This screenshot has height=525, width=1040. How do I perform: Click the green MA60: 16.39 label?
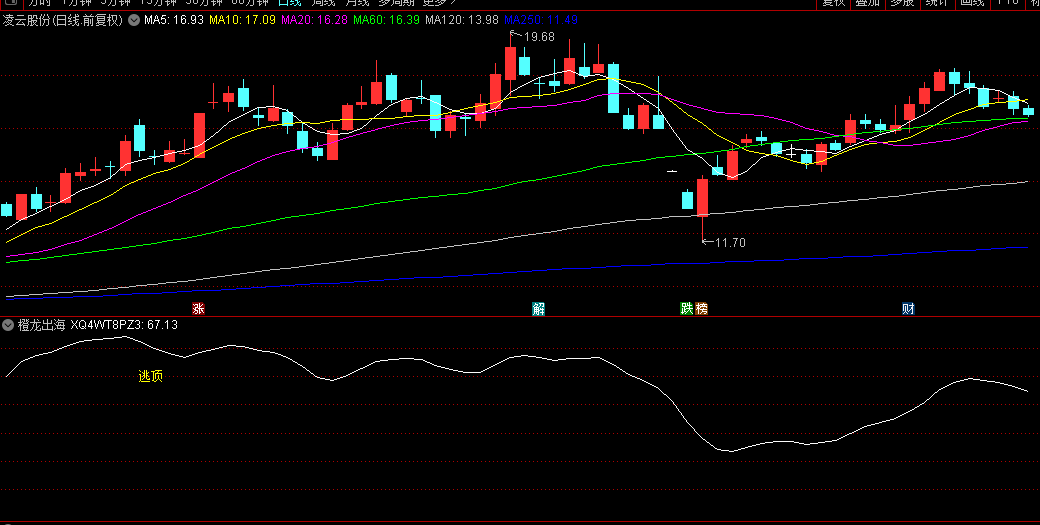pyautogui.click(x=386, y=21)
